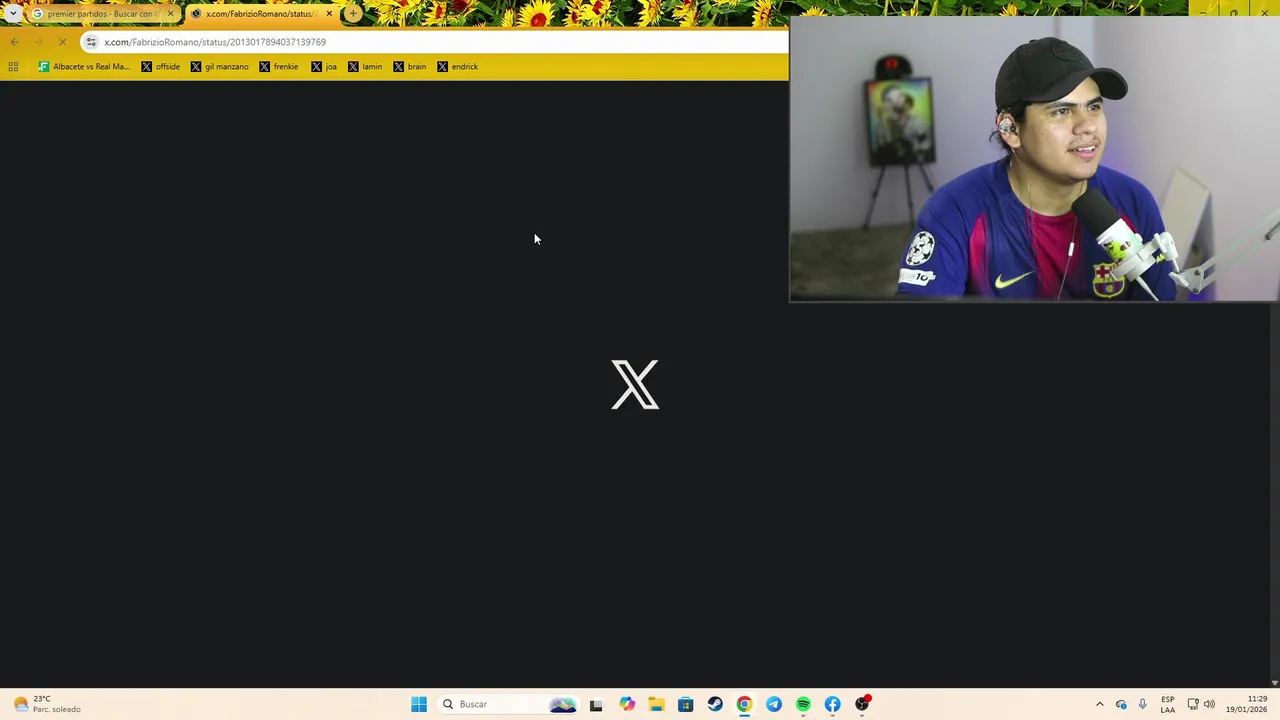
Task: Switch to the 'premier partidos' Google tab
Action: (100, 14)
